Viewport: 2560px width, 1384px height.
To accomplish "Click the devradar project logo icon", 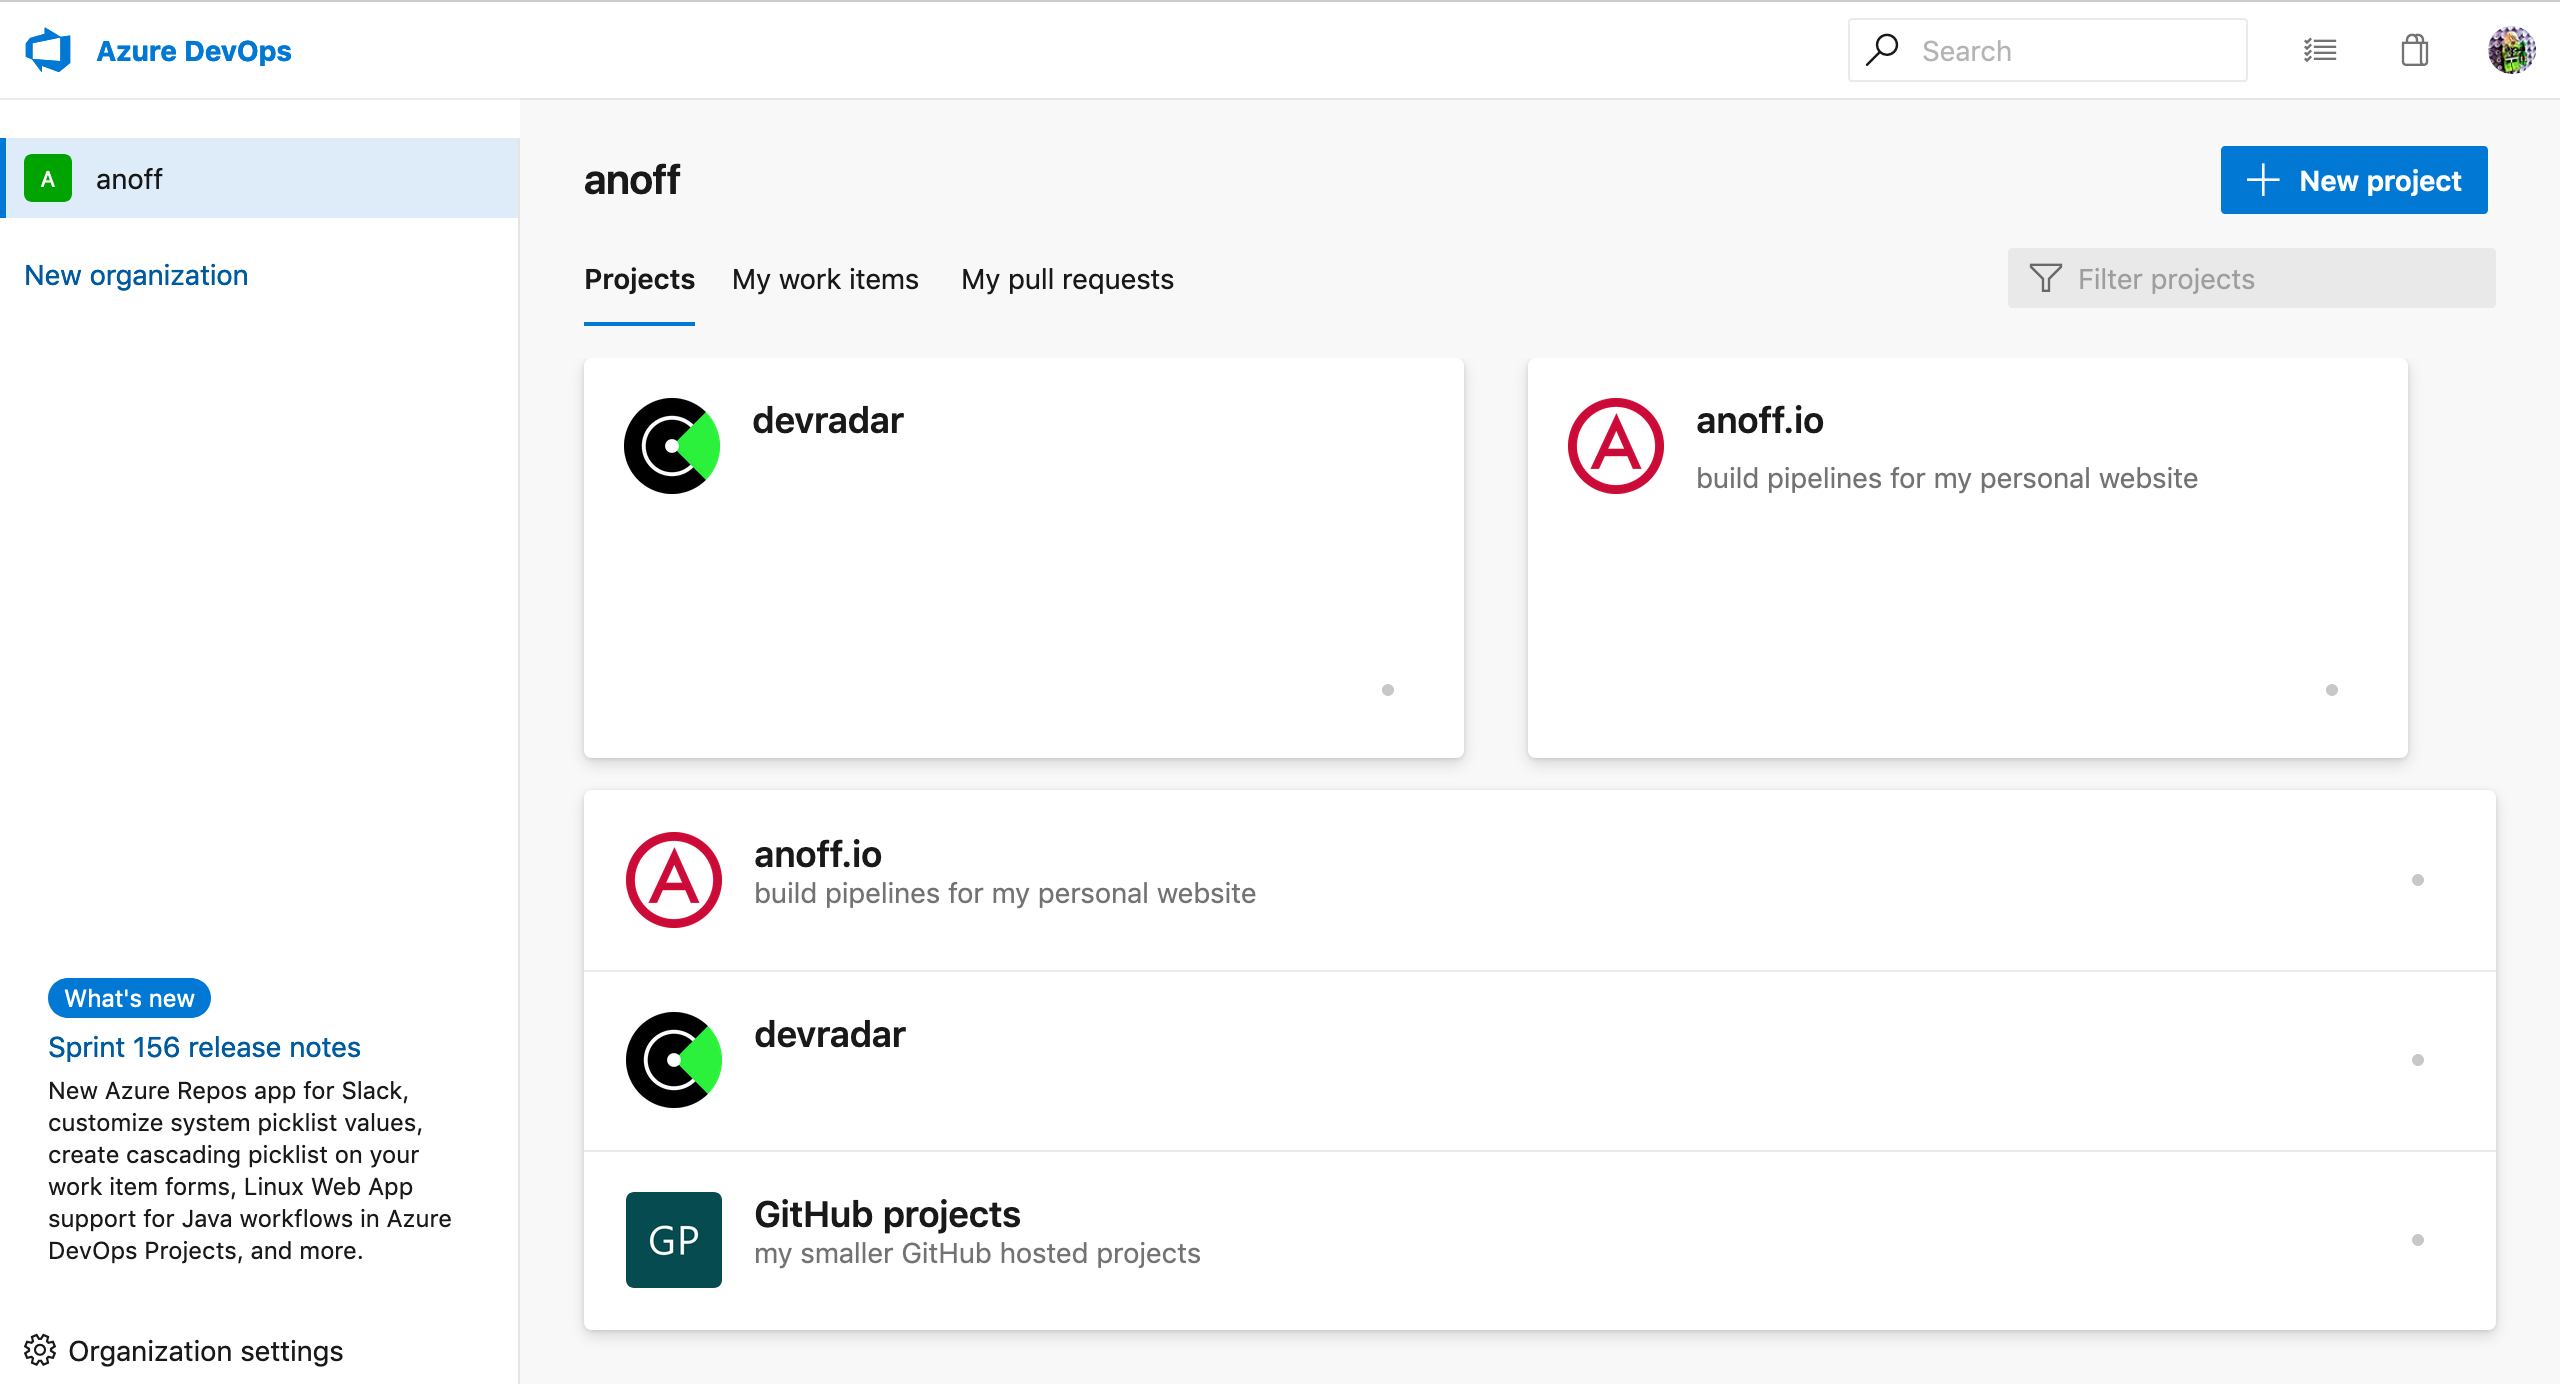I will tap(673, 445).
